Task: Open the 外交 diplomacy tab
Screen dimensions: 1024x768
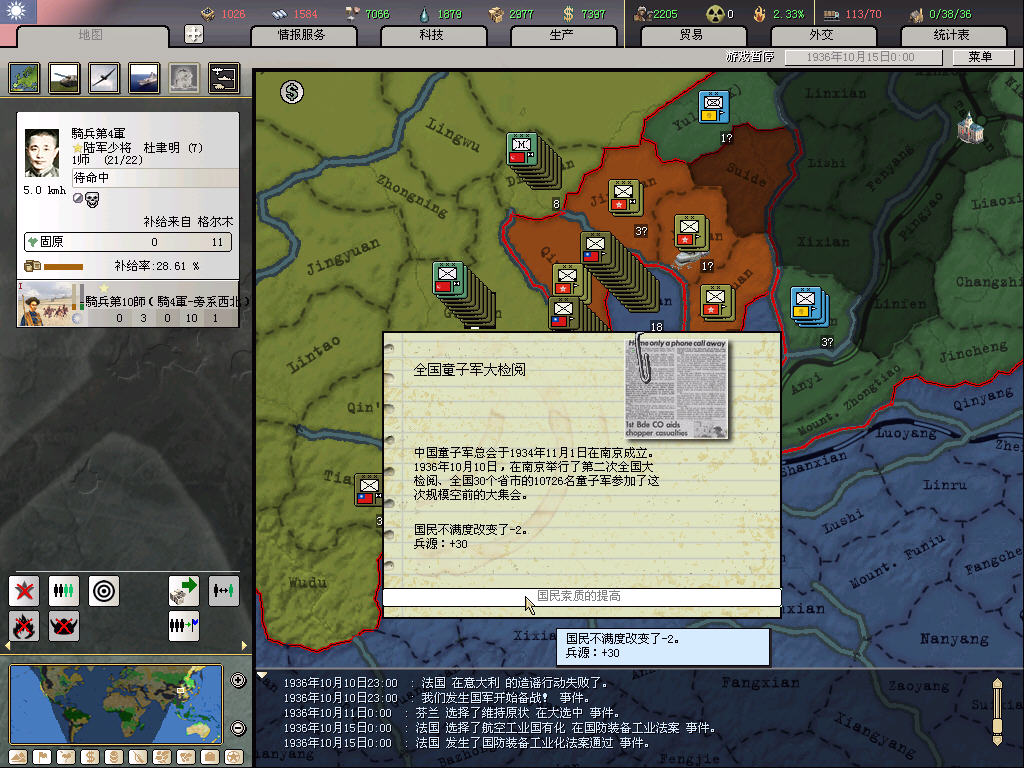Action: 820,35
